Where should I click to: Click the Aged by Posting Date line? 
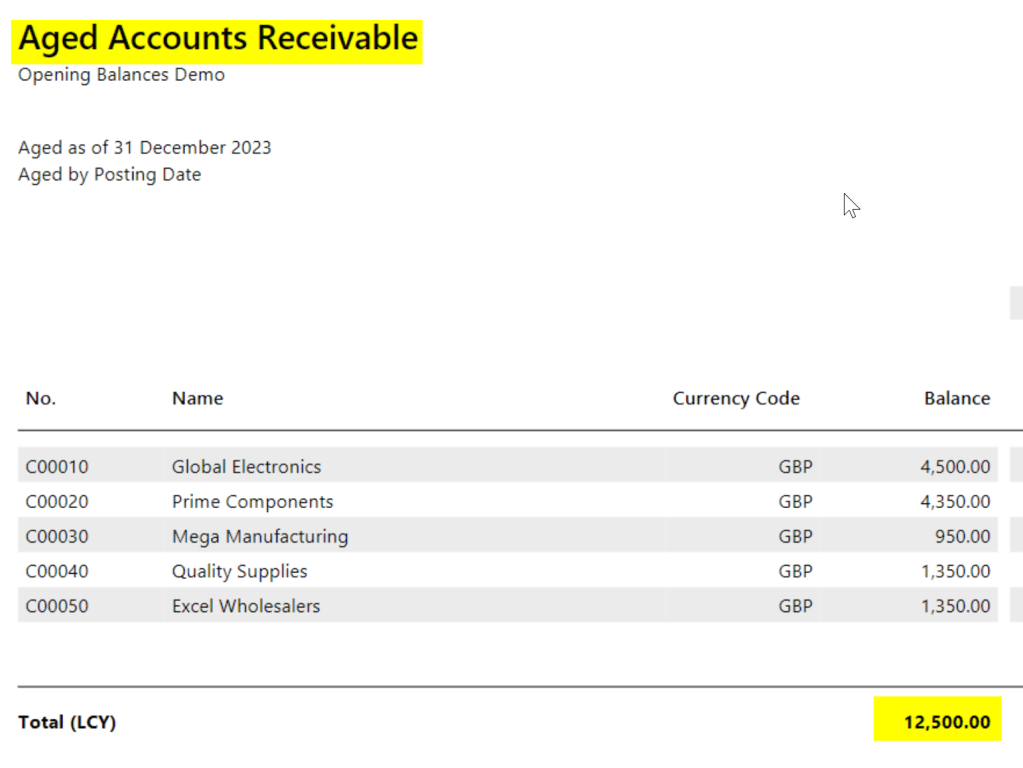point(109,175)
